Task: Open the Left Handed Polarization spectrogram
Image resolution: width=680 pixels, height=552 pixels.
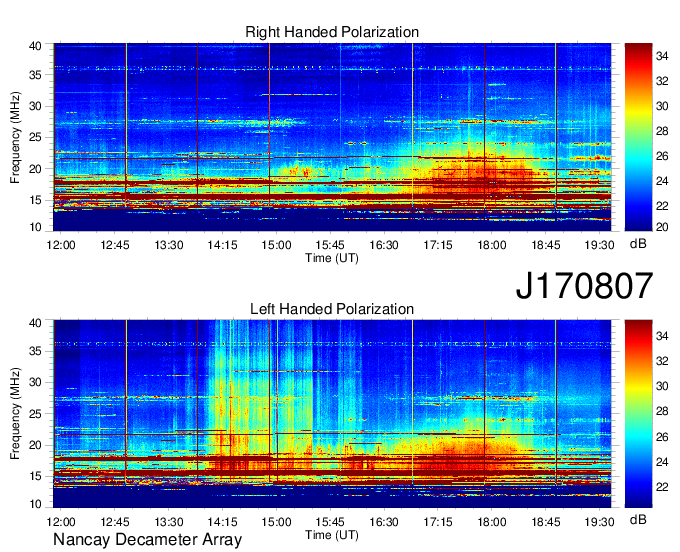Action: point(332,414)
